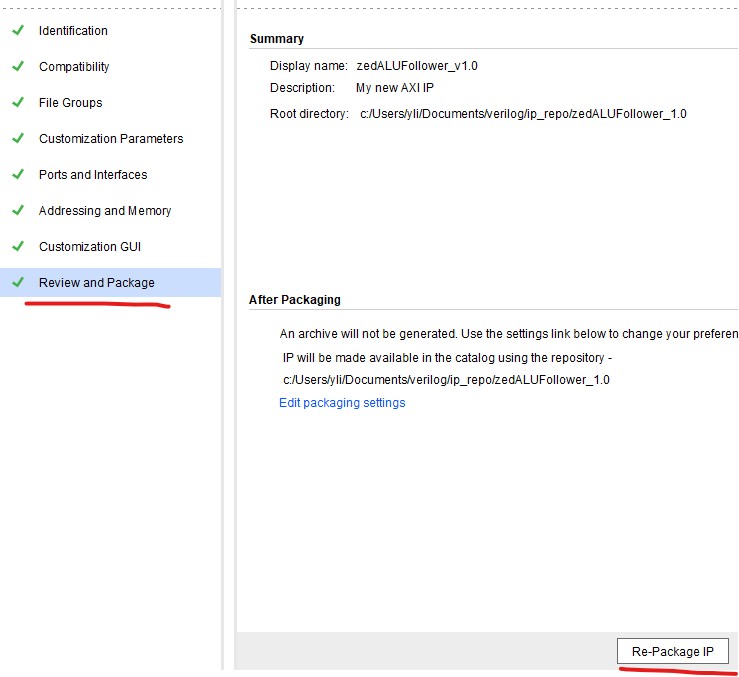Click the green check next to Ports and Interfaces
This screenshot has height=677, width=739.
click(17, 175)
